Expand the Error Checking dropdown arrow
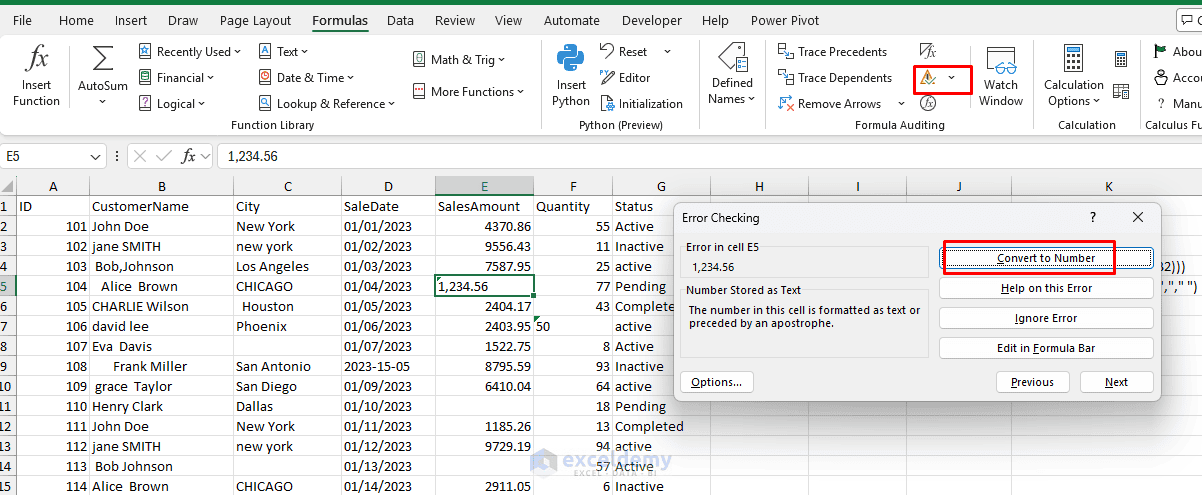The image size is (1202, 495). coord(952,78)
